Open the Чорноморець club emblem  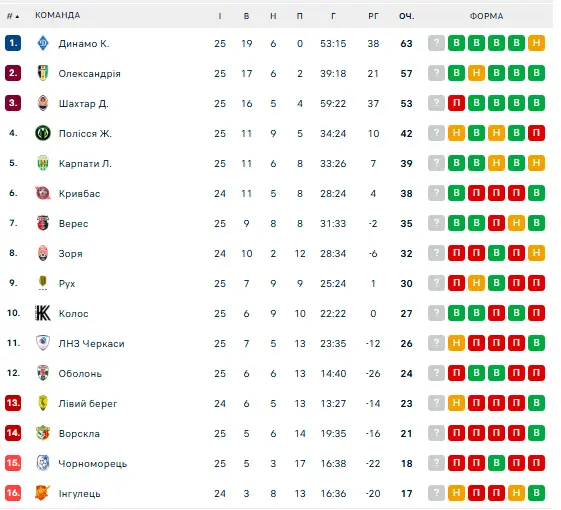[43, 463]
